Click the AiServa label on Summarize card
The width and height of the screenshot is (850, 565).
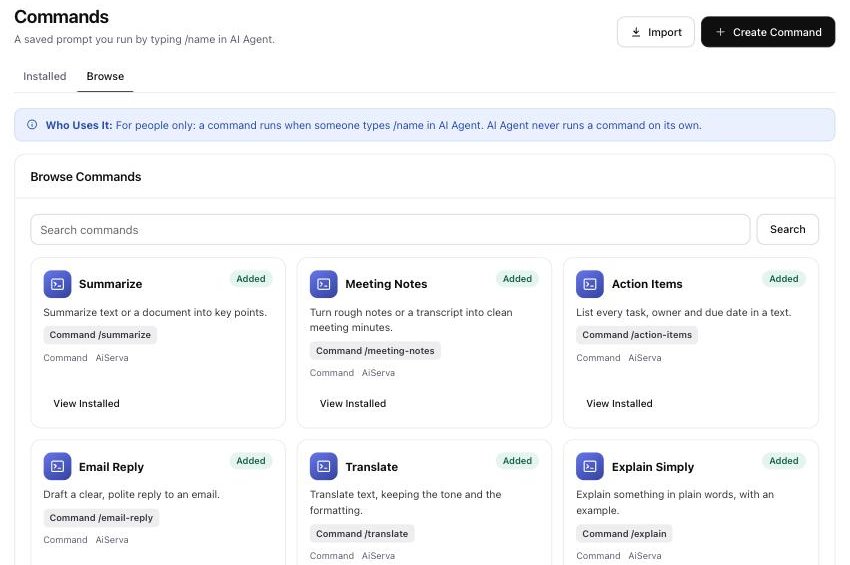click(x=112, y=358)
